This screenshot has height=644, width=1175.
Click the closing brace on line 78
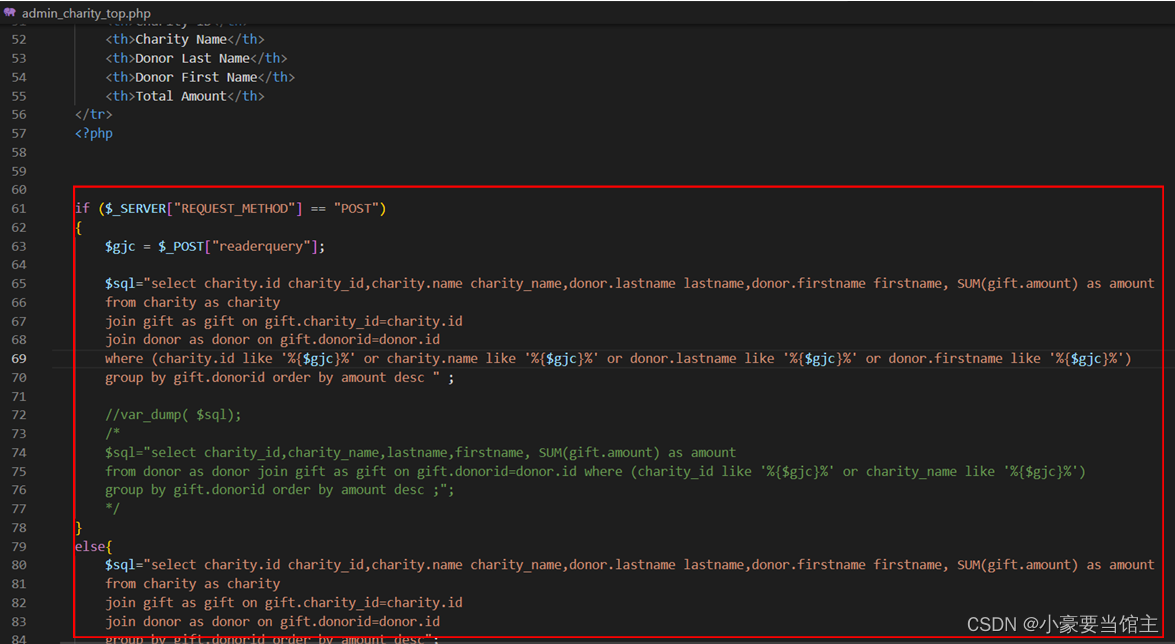click(78, 527)
